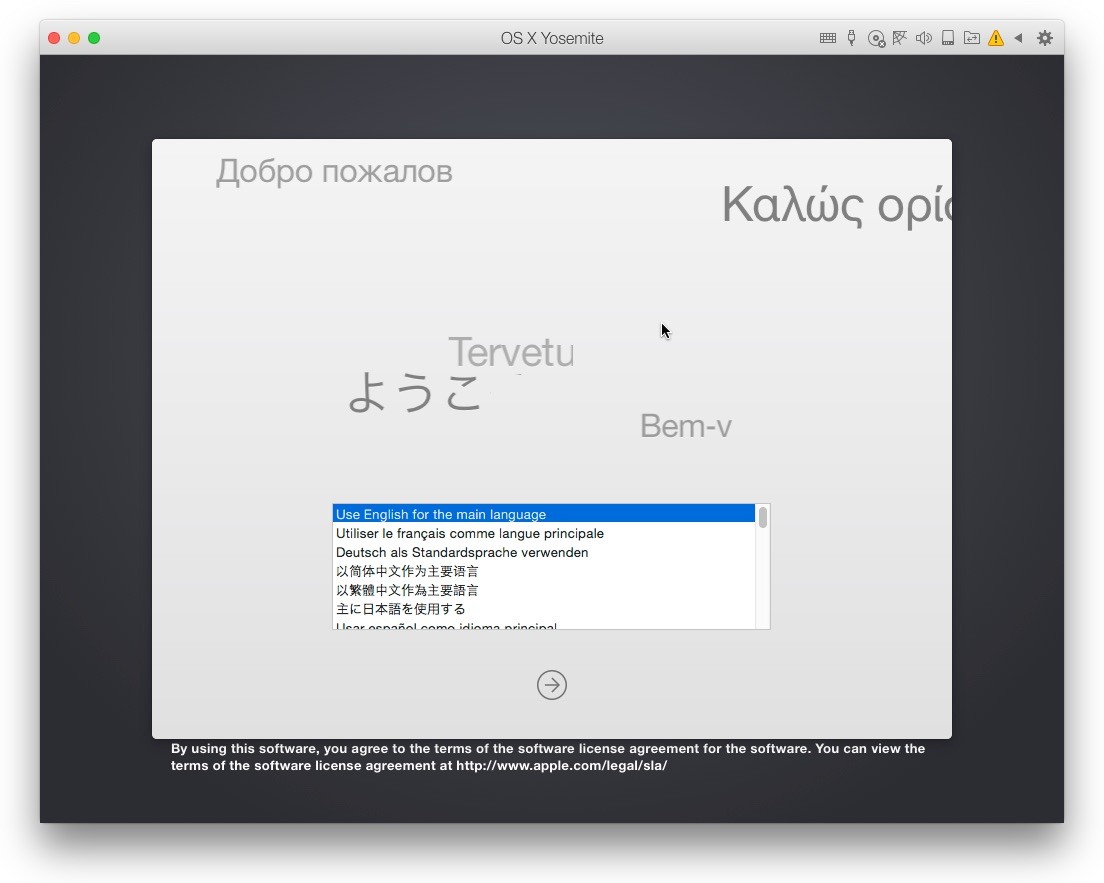Open the keyboard icon in the title bar
The image size is (1104, 883).
(x=828, y=38)
